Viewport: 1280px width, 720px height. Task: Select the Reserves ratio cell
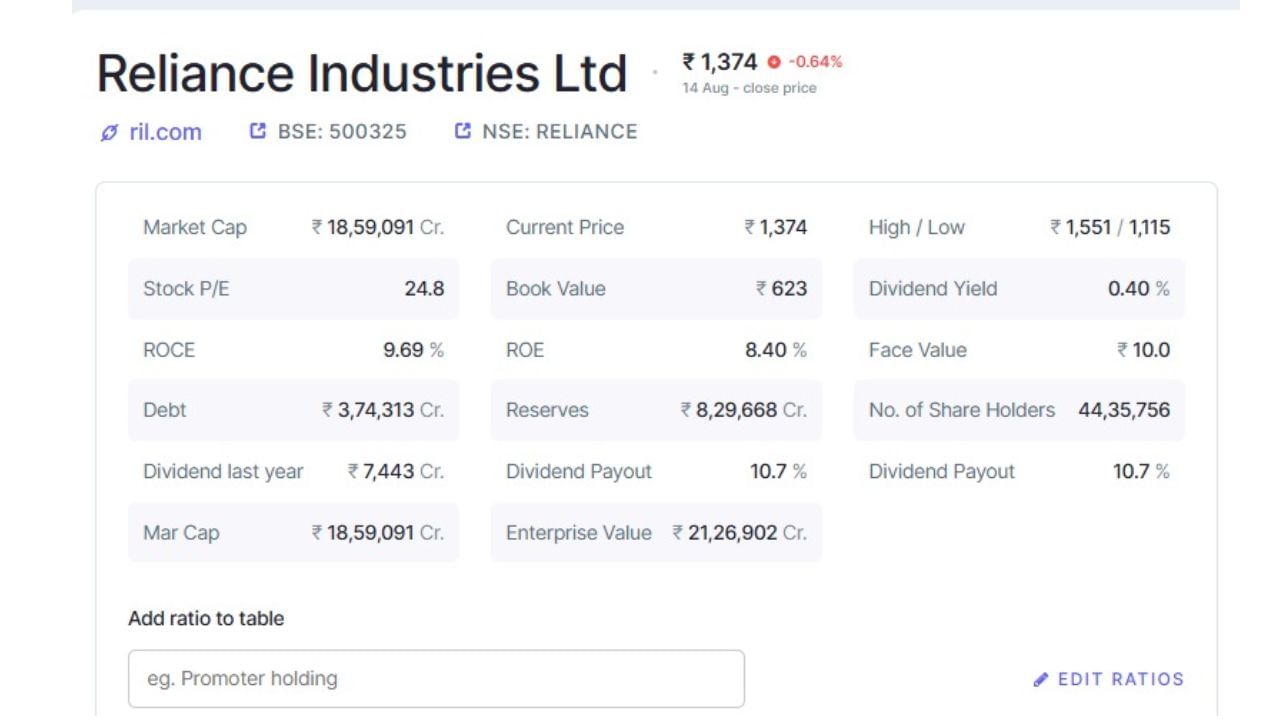tap(656, 410)
